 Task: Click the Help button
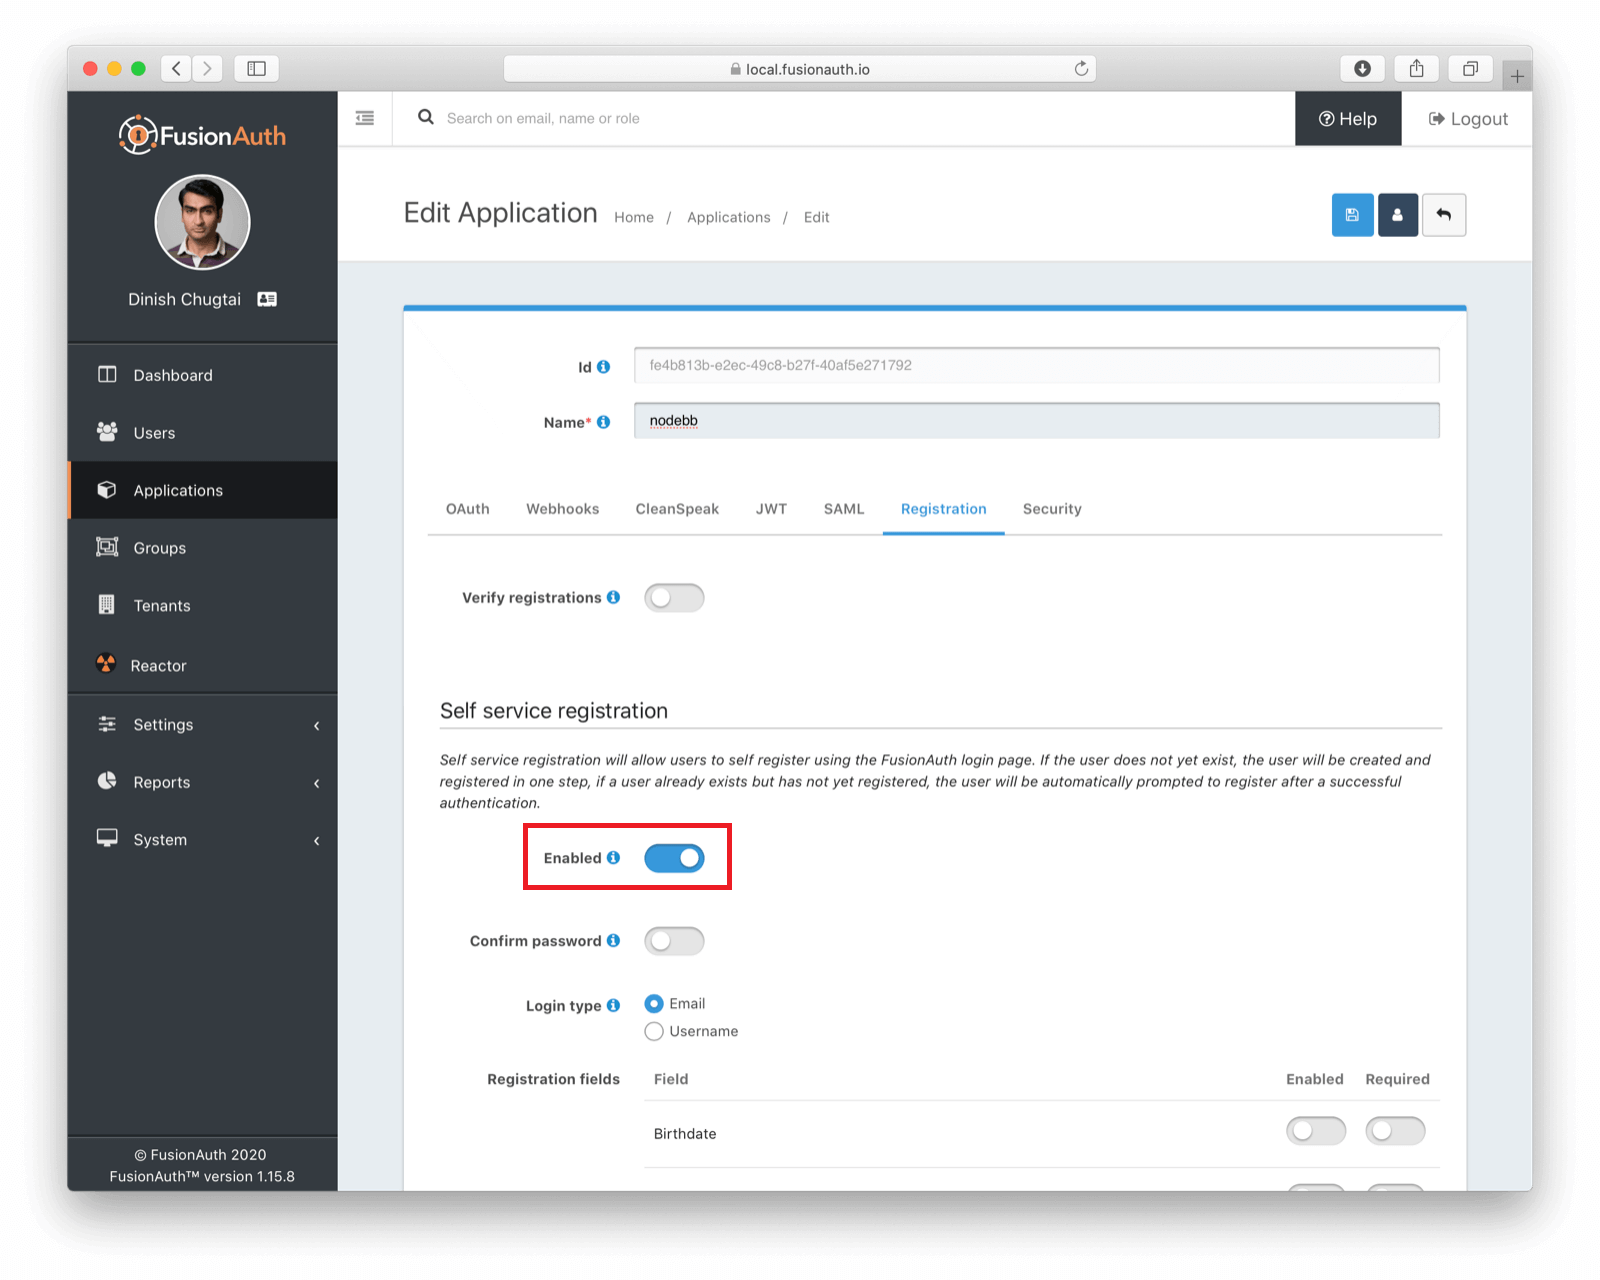point(1348,118)
